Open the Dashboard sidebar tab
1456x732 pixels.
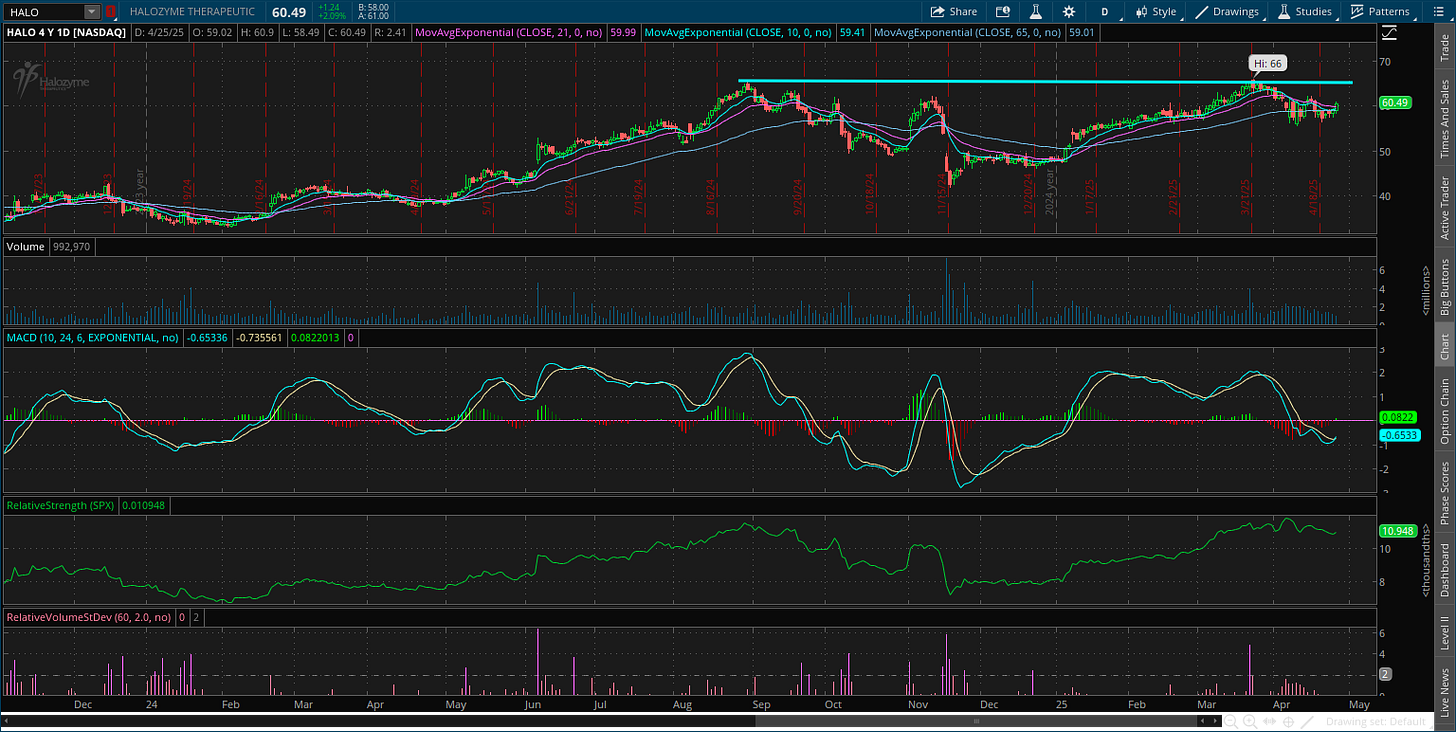(x=1444, y=571)
